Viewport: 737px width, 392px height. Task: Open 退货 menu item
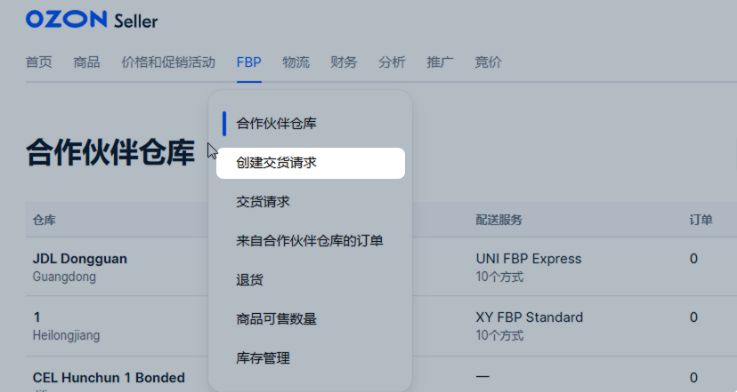point(250,280)
